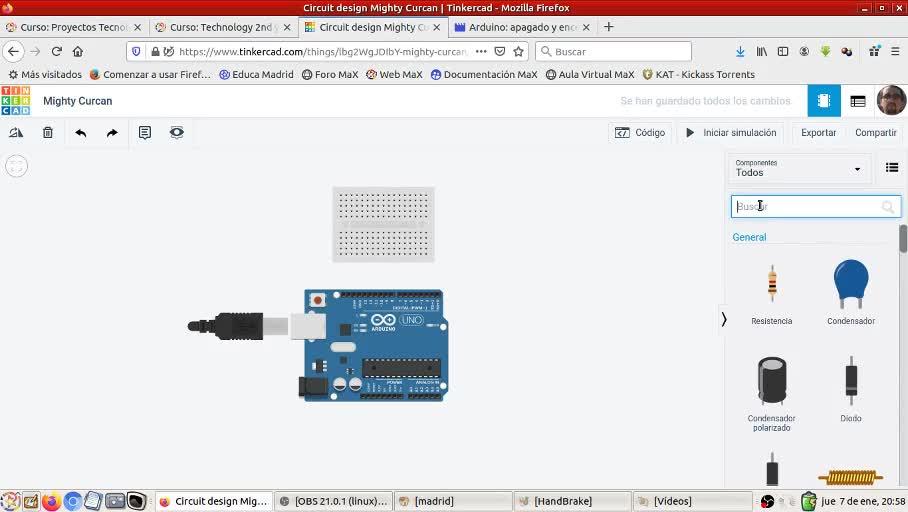Select the Resistencia component
This screenshot has width=908, height=512.
[771, 294]
